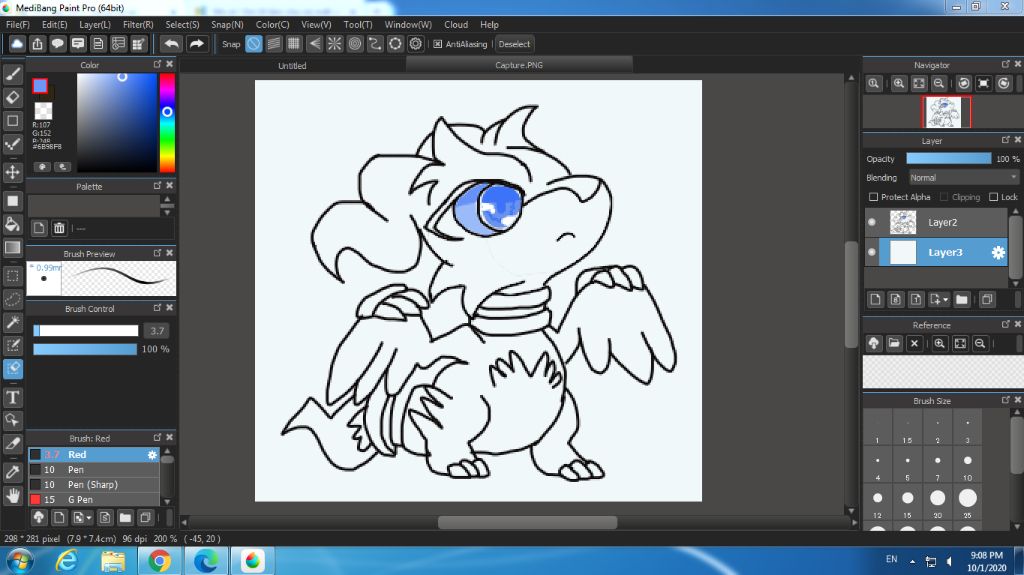Select the Brush tool in left toolbar
The height and width of the screenshot is (575, 1024).
[x=12, y=74]
